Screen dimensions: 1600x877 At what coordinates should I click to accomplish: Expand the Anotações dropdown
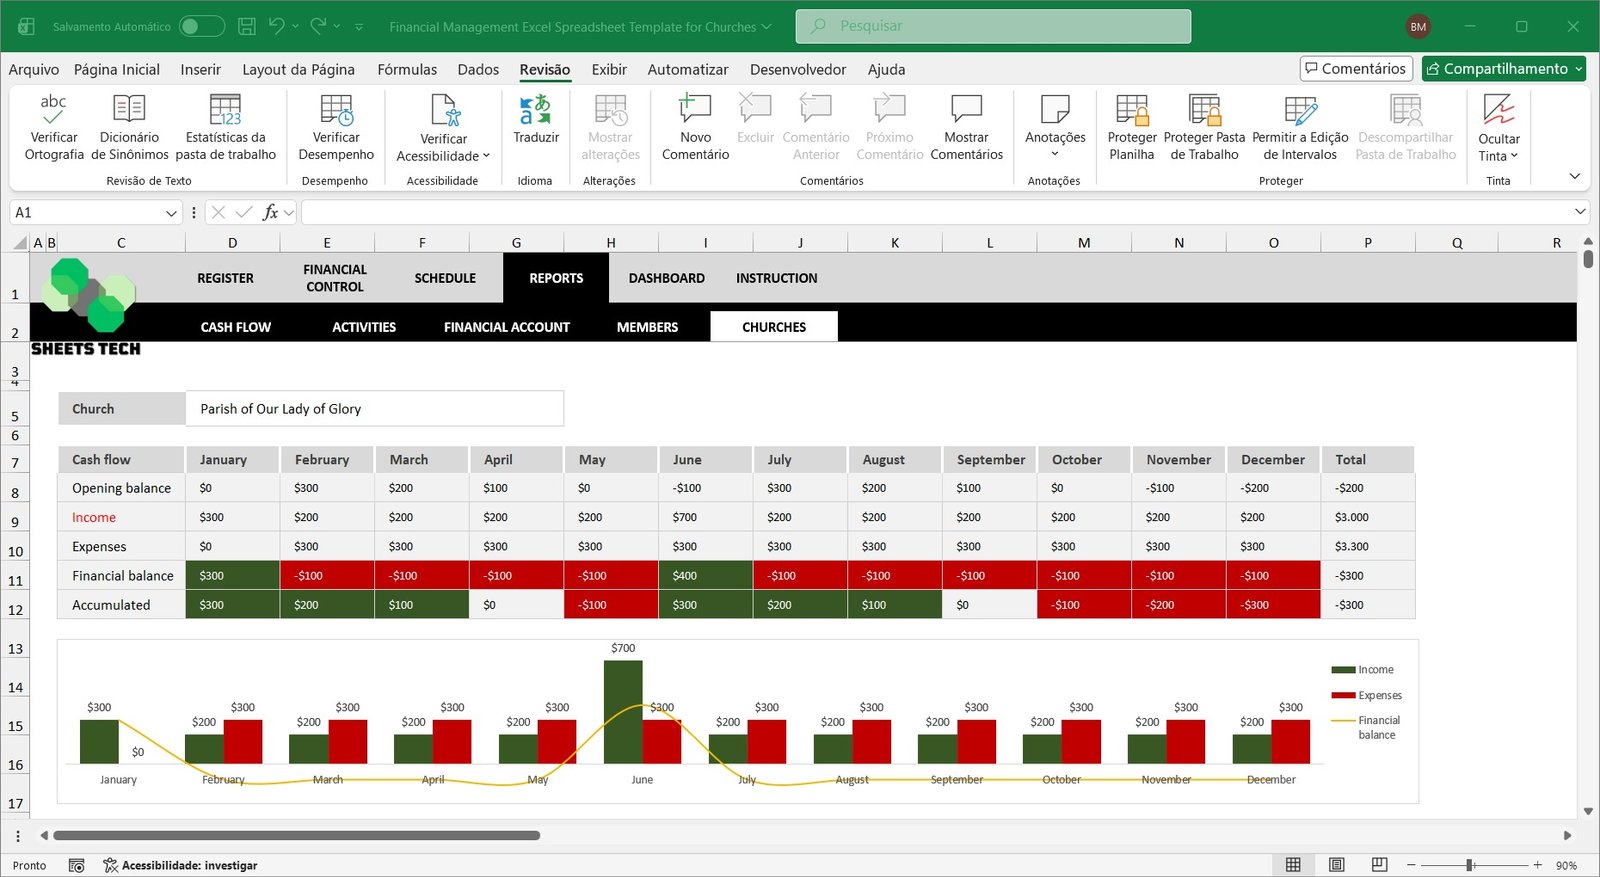pos(1055,154)
